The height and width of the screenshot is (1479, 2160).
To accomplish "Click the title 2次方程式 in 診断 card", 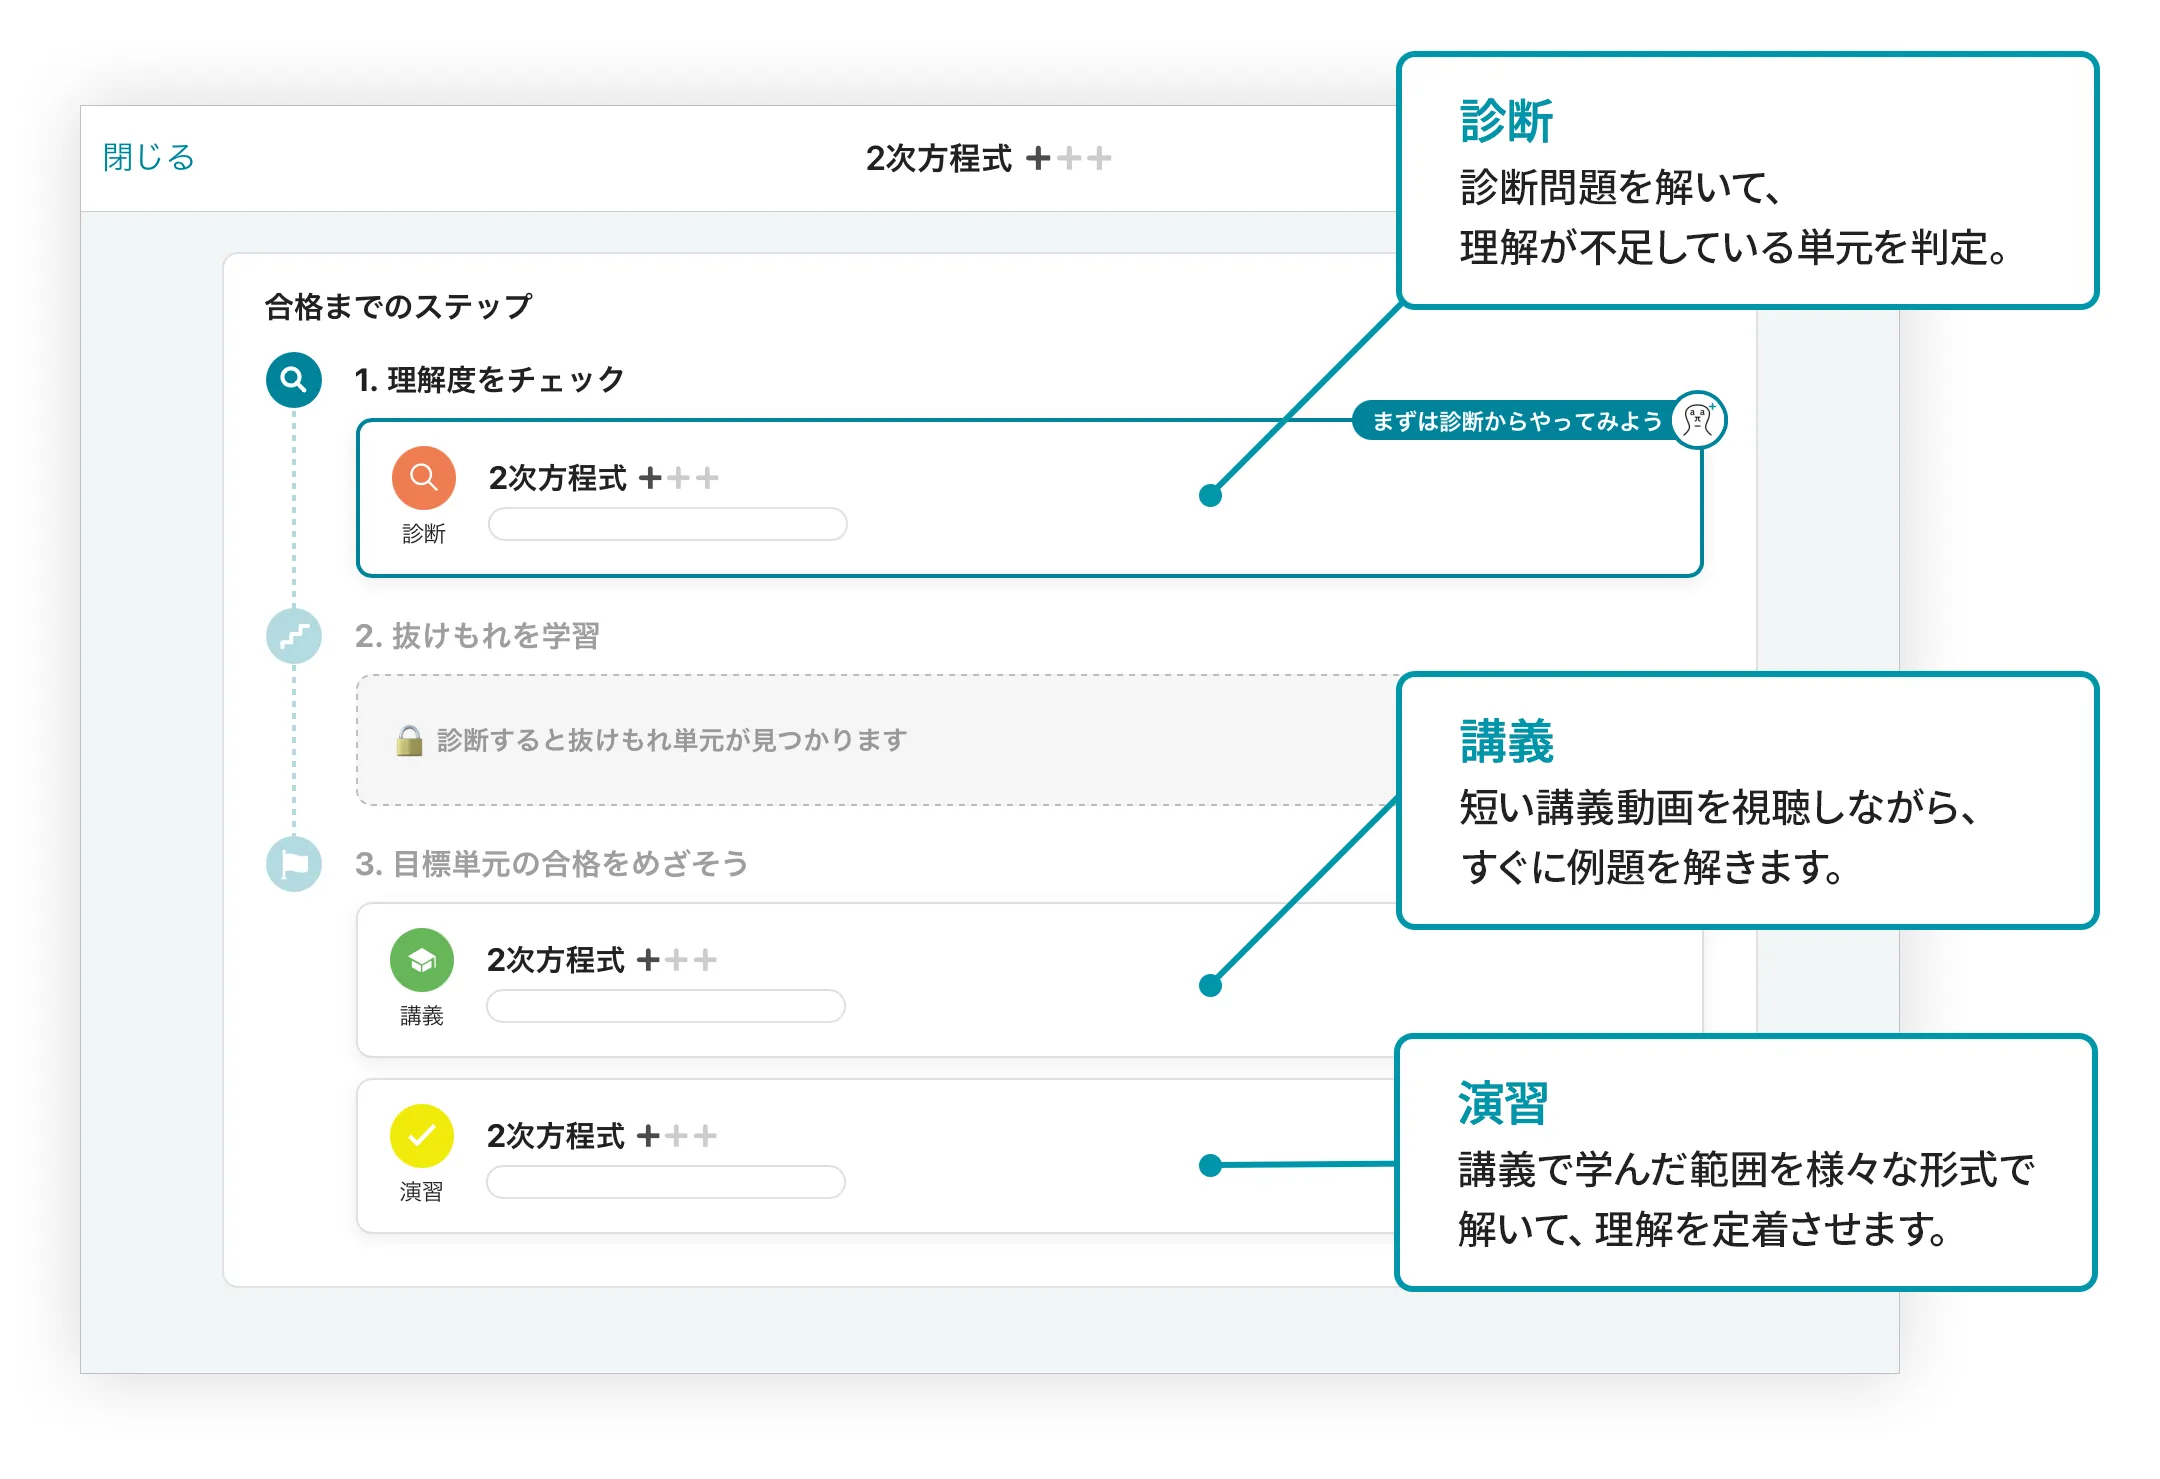I will click(x=558, y=478).
